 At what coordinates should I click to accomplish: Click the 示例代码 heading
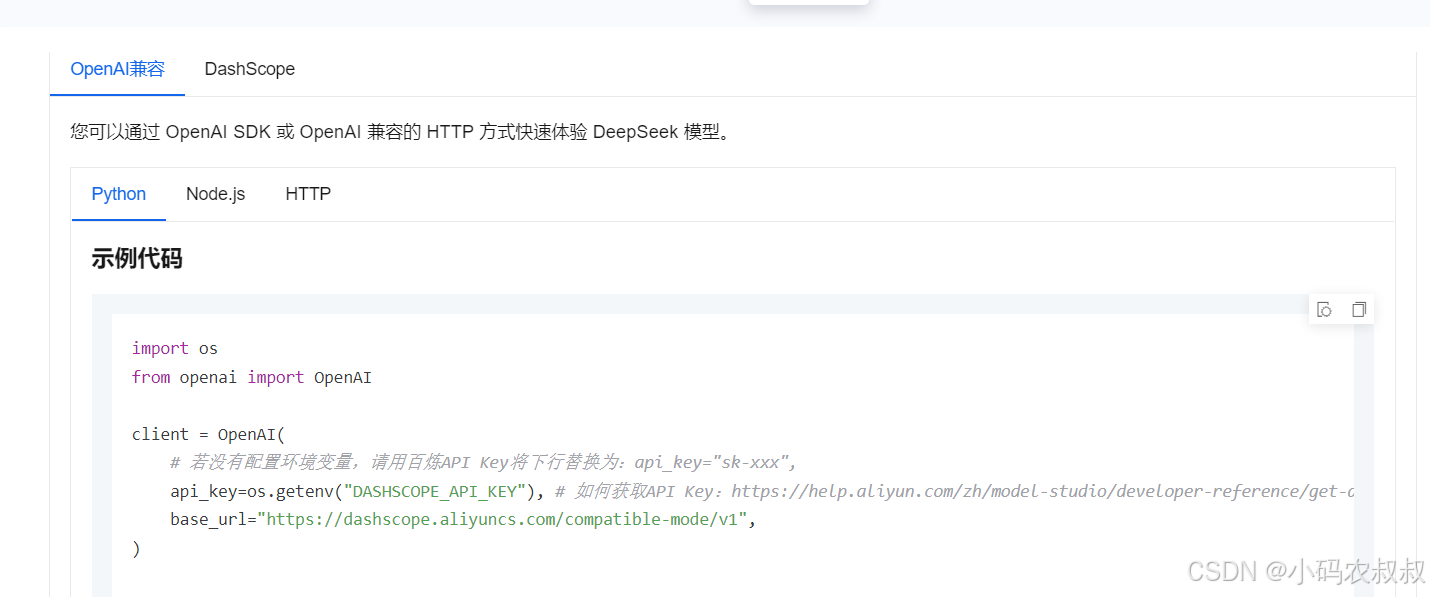(137, 259)
